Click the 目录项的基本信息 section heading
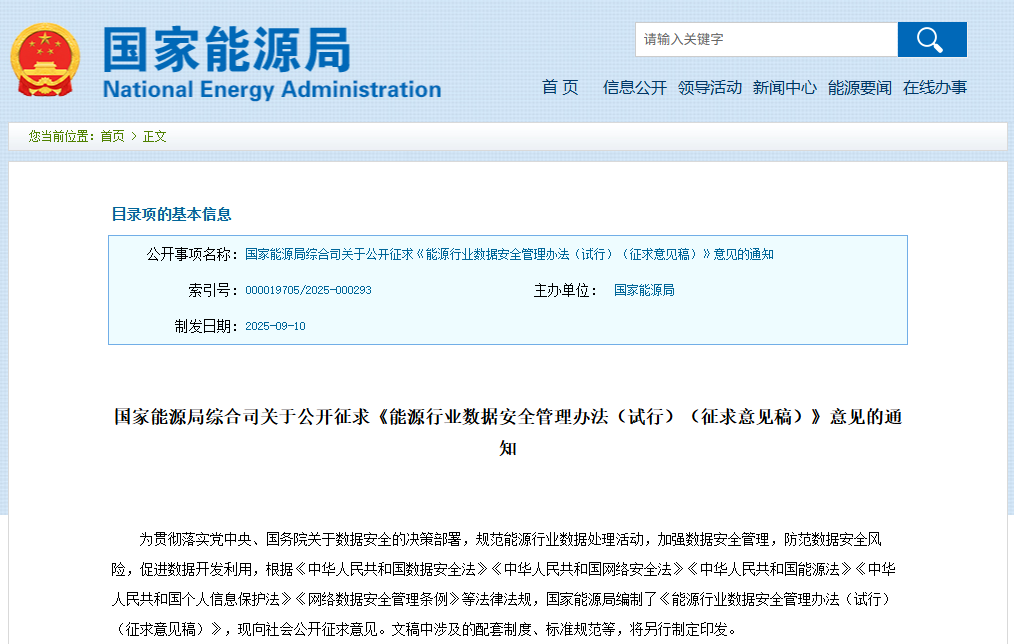This screenshot has width=1014, height=644. 171,214
